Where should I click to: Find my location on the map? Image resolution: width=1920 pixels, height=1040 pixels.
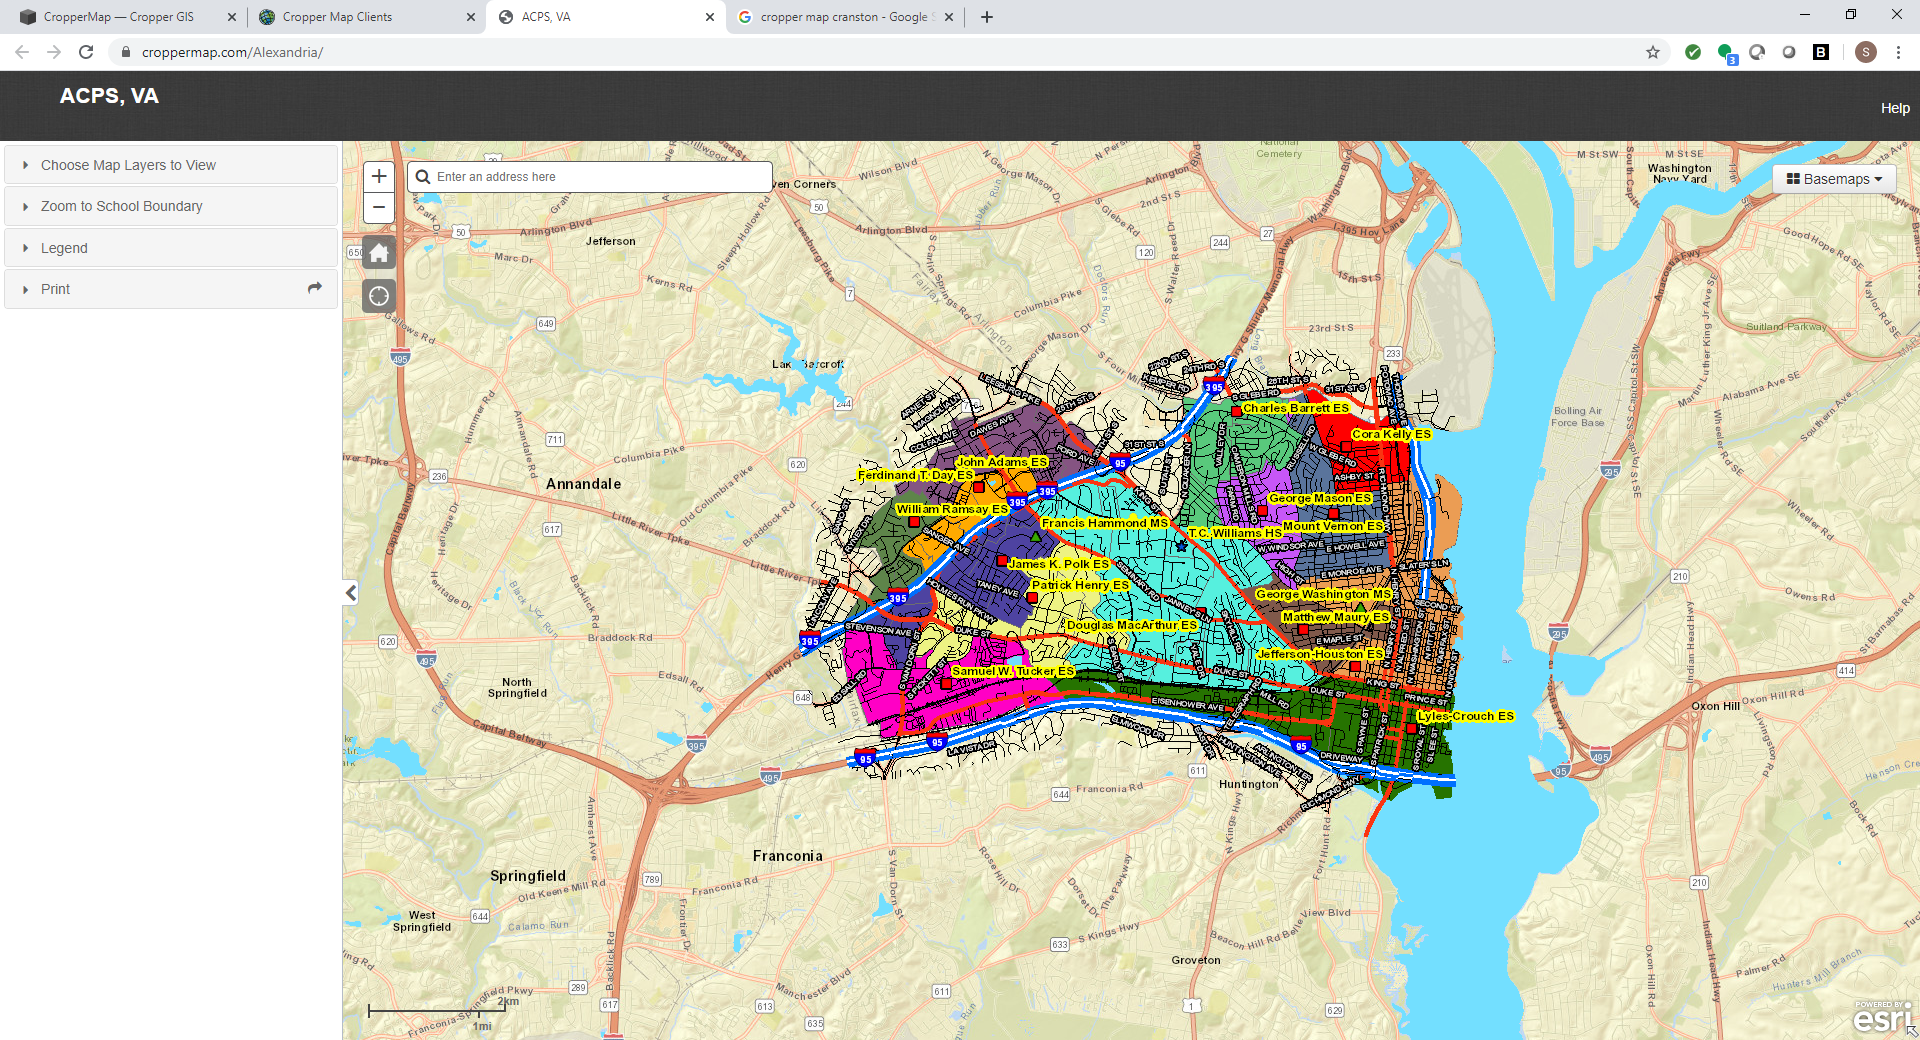(x=379, y=296)
